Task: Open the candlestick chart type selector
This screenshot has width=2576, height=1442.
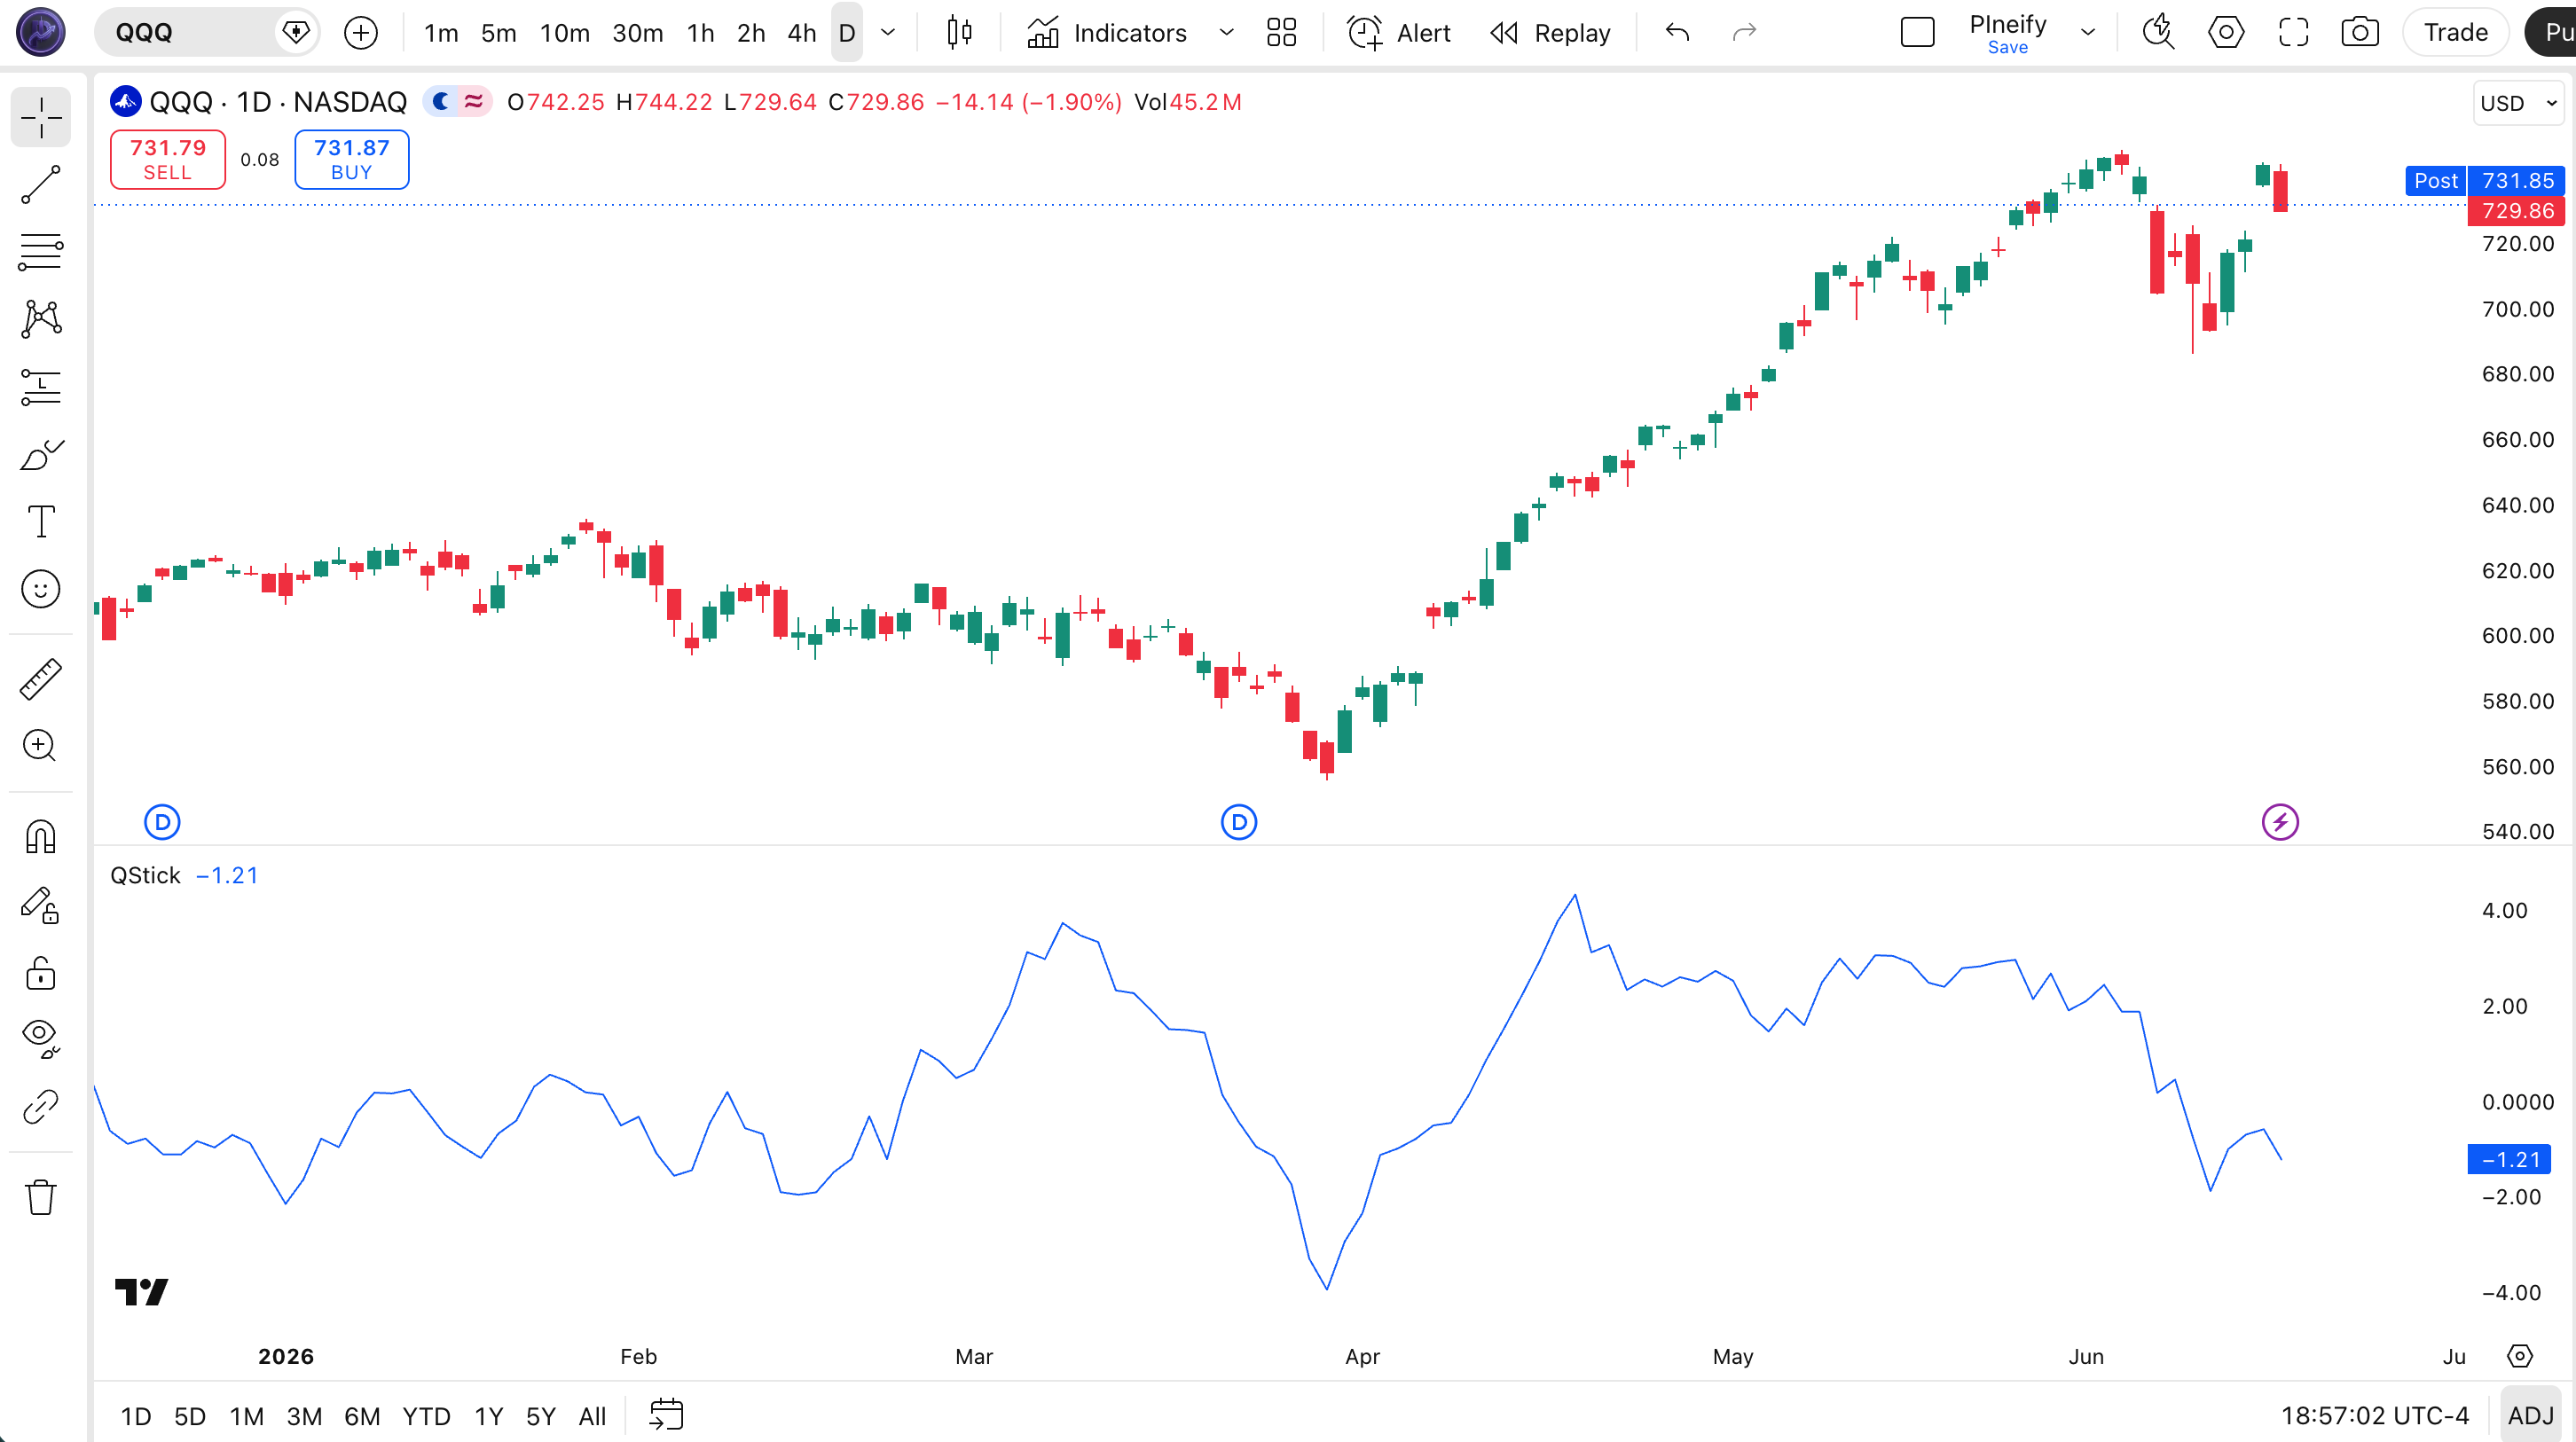Action: pyautogui.click(x=959, y=33)
